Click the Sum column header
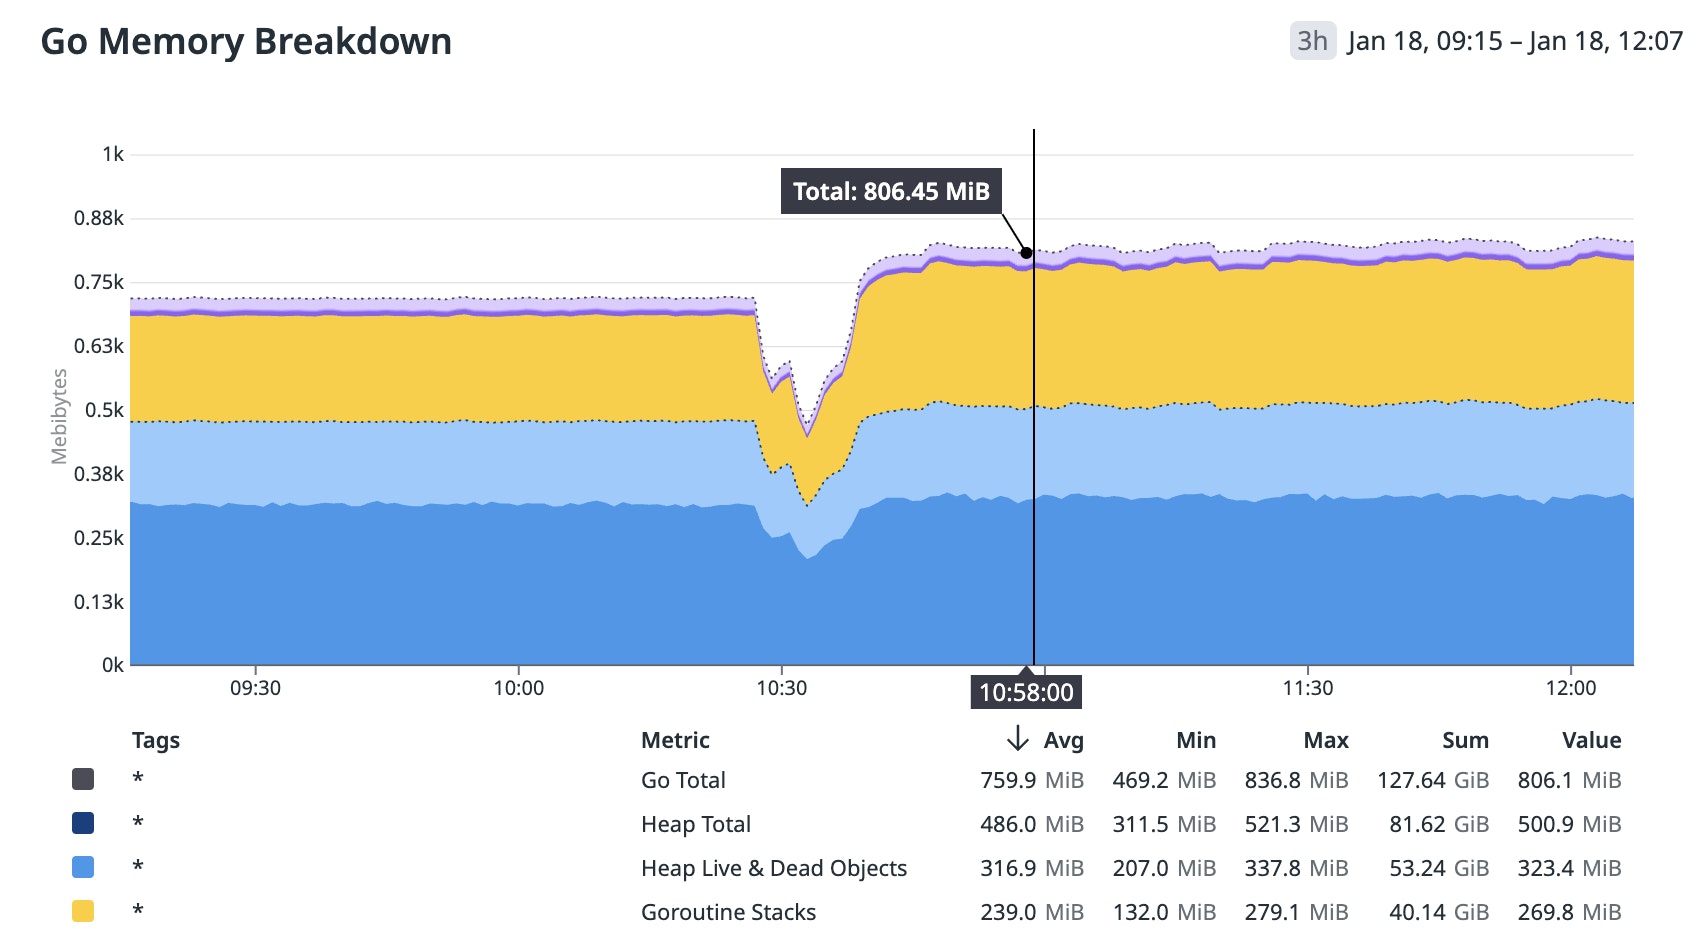 coord(1466,740)
